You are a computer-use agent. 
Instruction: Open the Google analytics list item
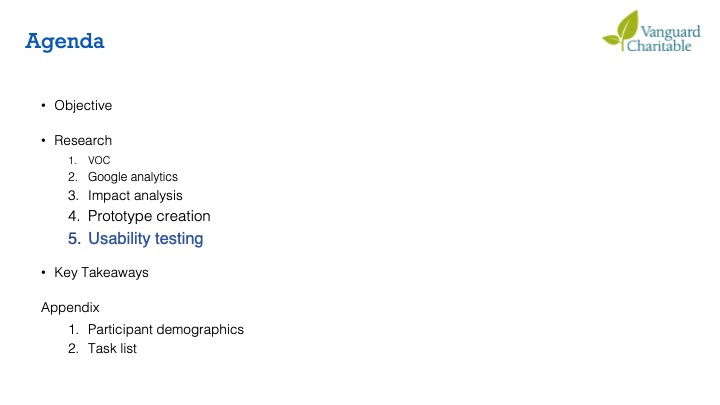pyautogui.click(x=132, y=177)
